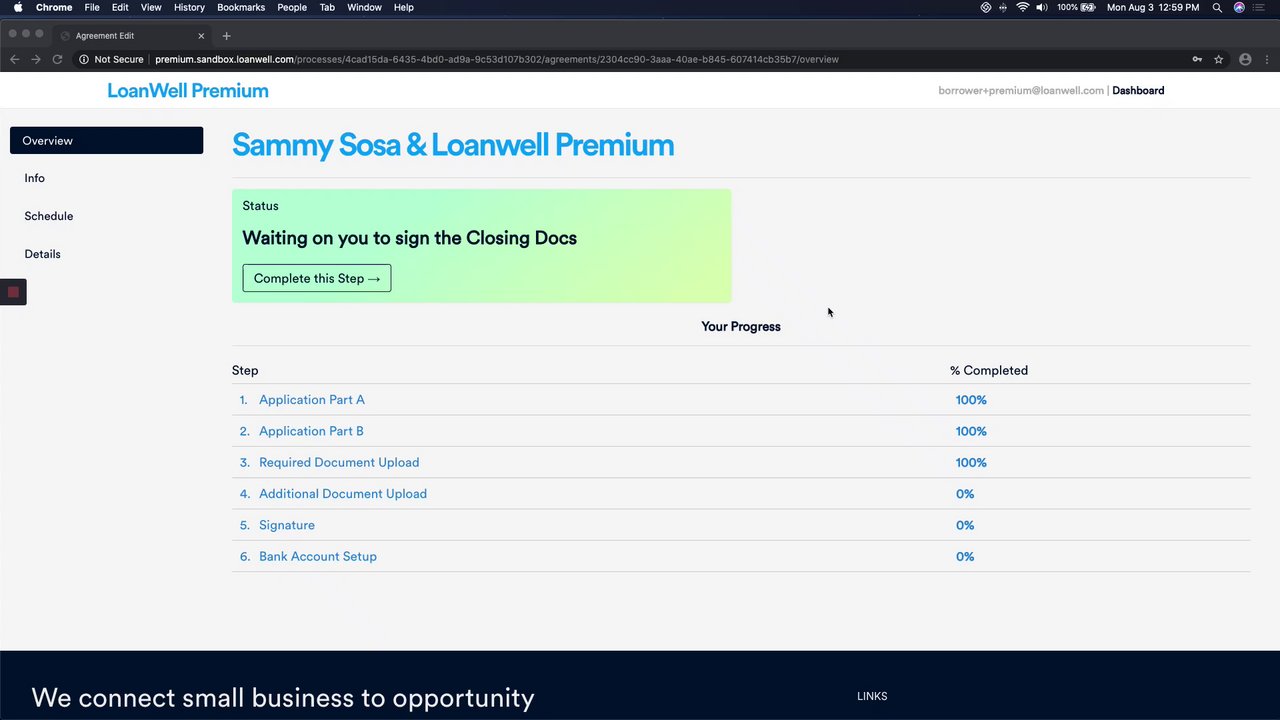The width and height of the screenshot is (1280, 720).
Task: Open the Tab menu
Action: tap(327, 7)
